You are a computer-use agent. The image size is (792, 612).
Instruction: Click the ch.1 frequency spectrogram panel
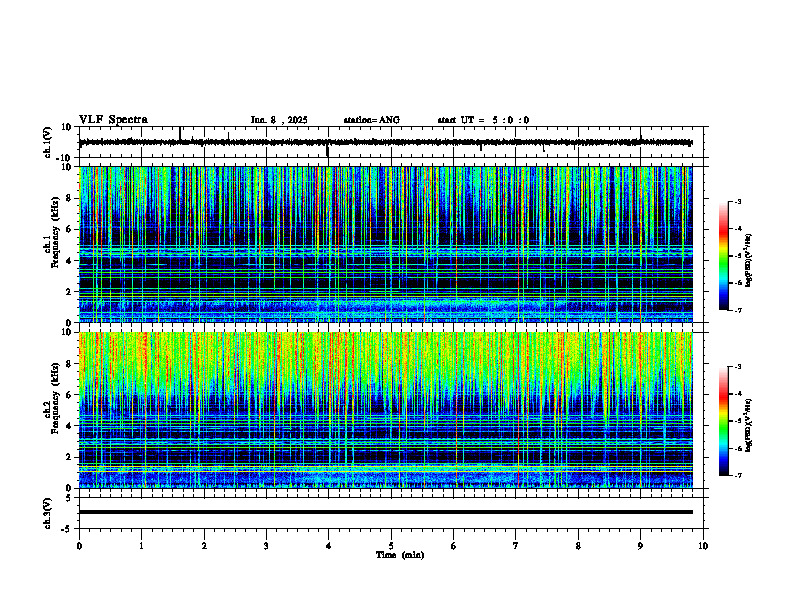[x=385, y=244]
